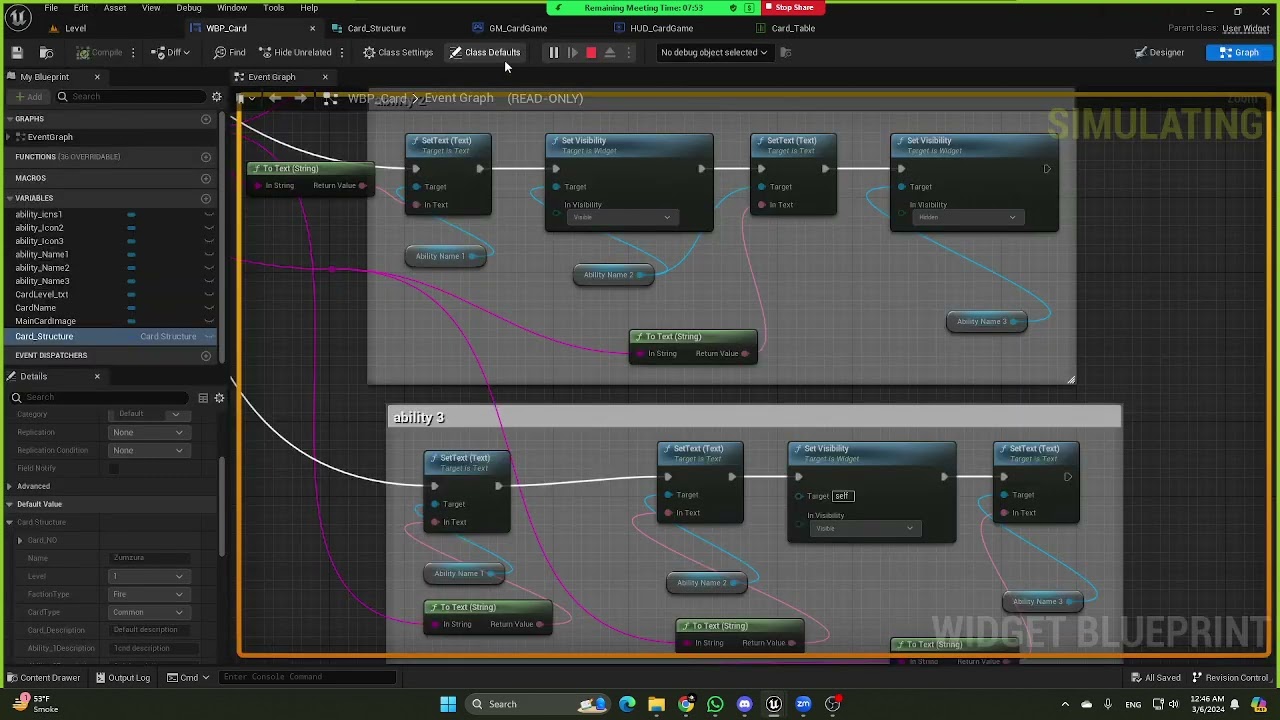Expand the Card_NO property
The height and width of the screenshot is (720, 1280).
[19, 540]
